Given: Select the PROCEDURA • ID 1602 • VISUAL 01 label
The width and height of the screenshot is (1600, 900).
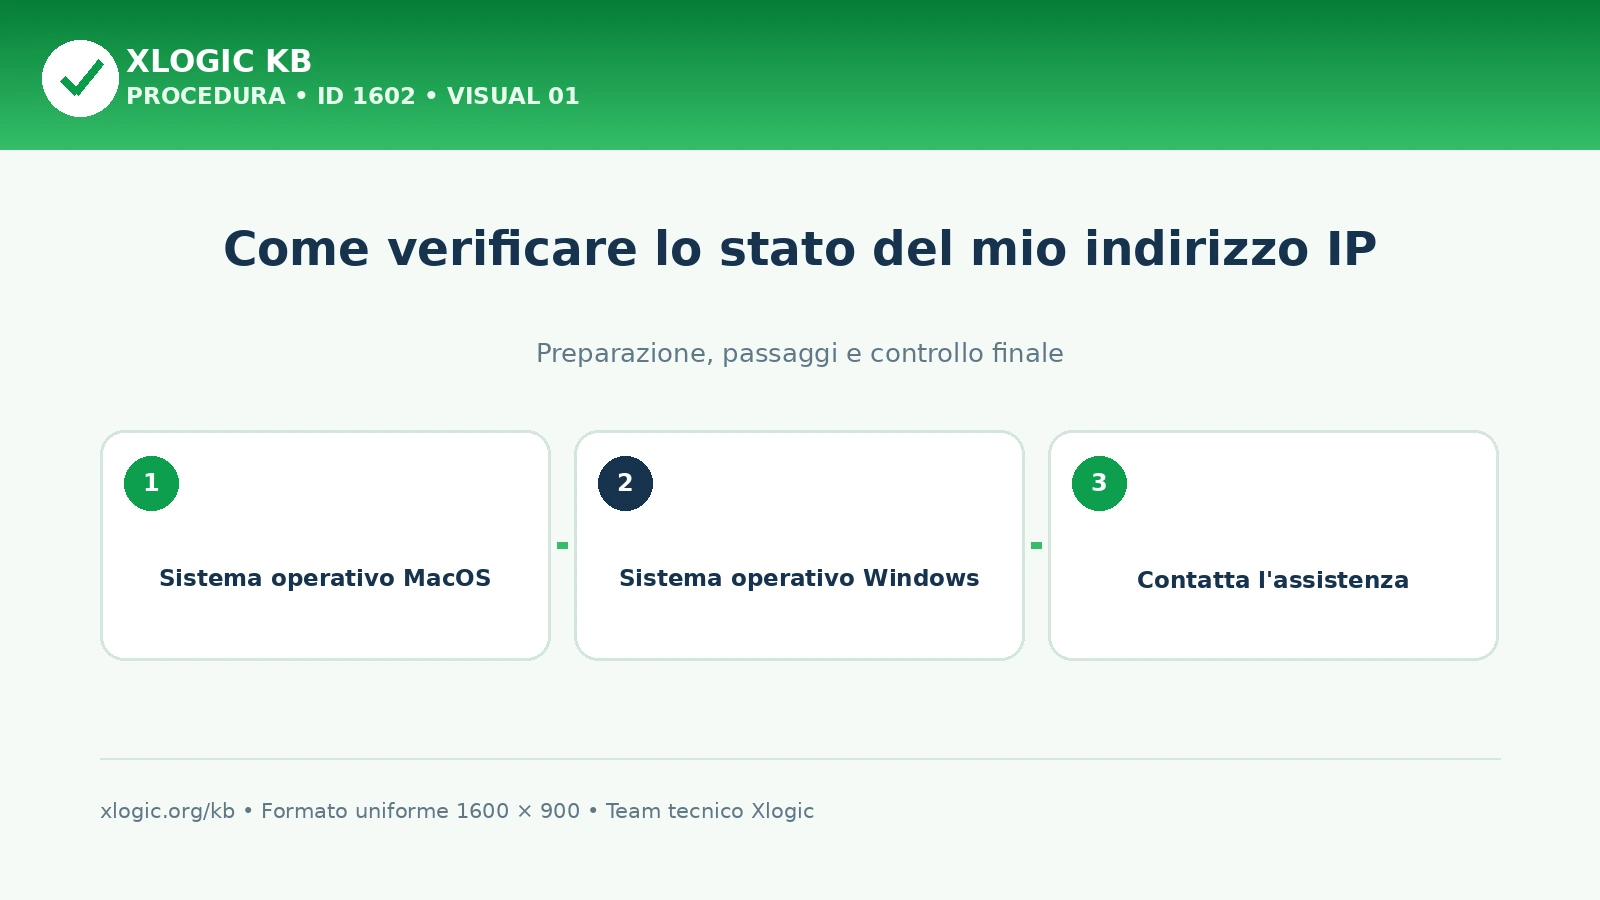Looking at the screenshot, I should (x=352, y=96).
